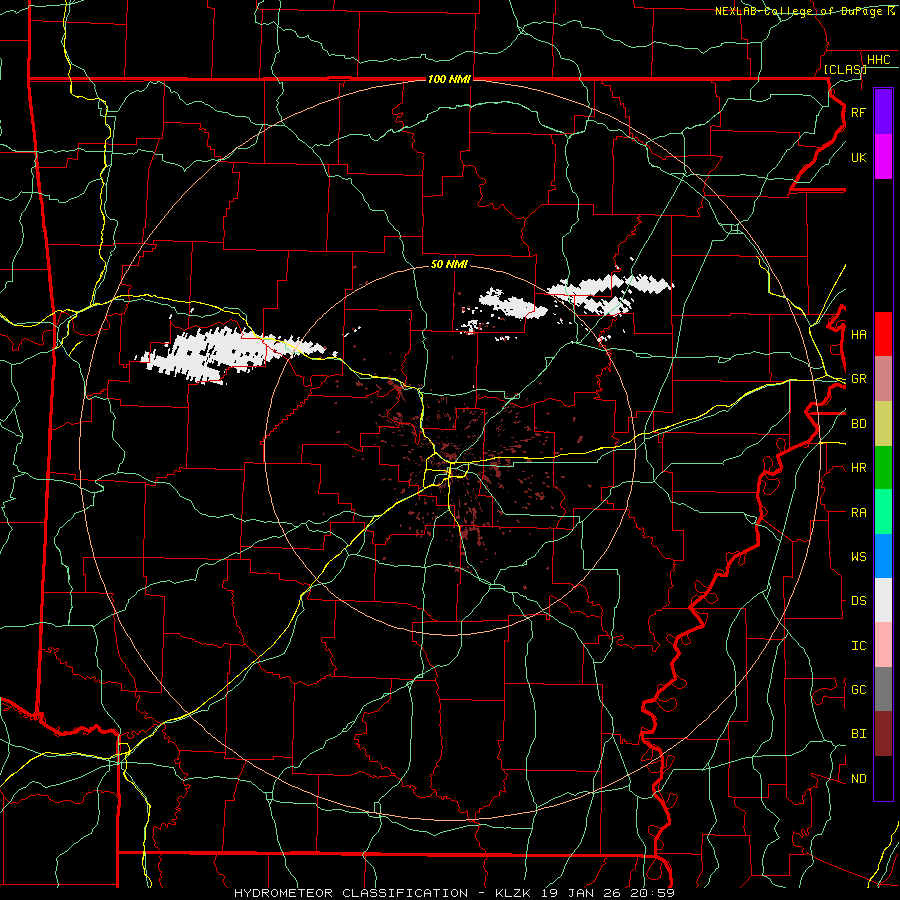The image size is (900, 900).
Task: Click the 50 NMI range ring label
Action: pos(449,264)
